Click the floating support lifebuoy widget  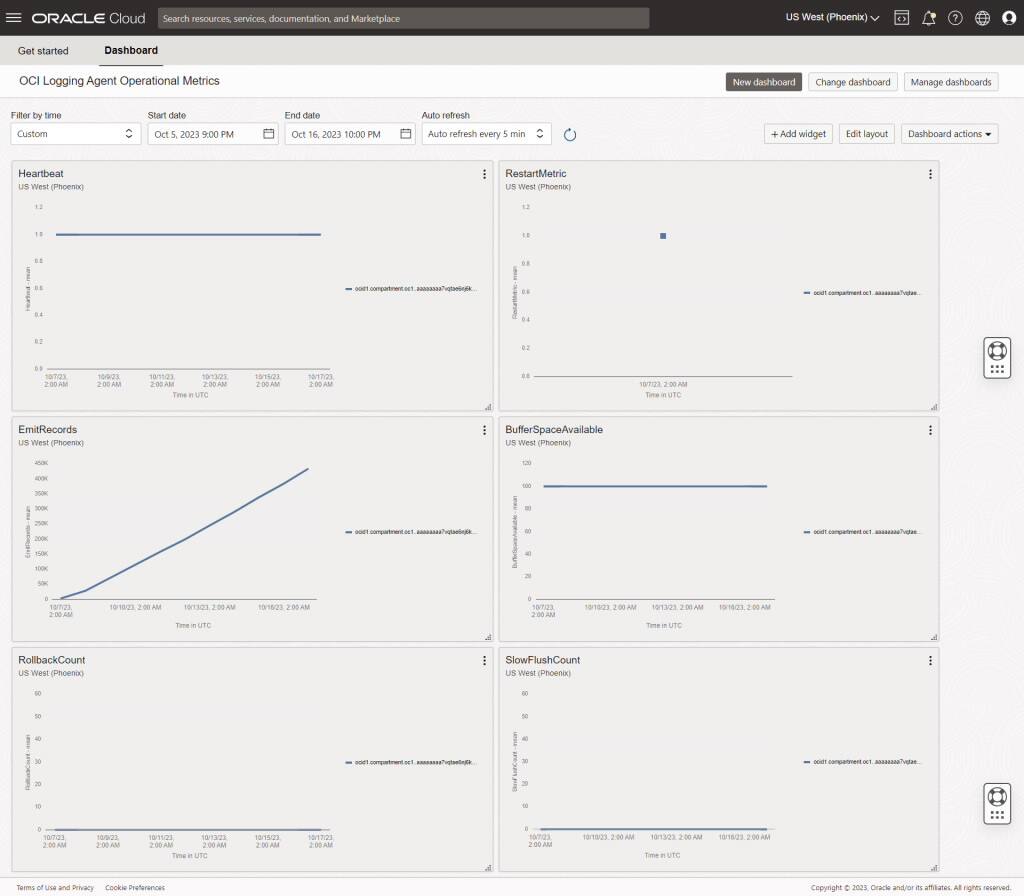pos(996,357)
